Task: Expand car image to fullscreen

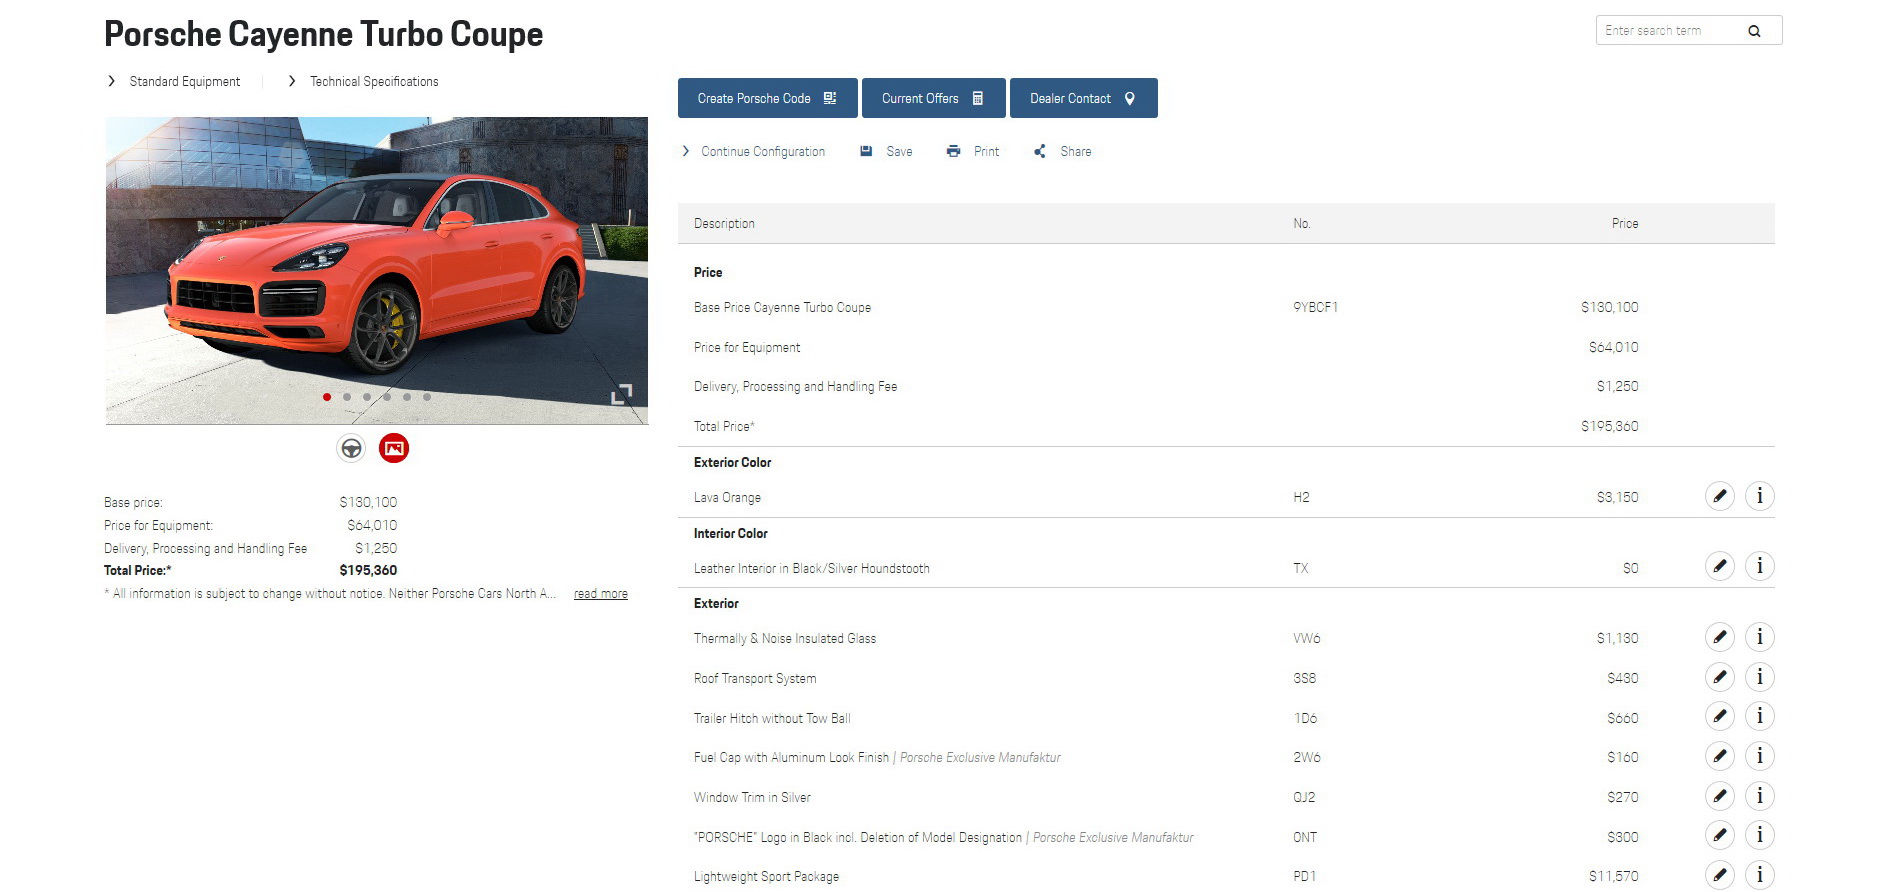Action: point(621,394)
